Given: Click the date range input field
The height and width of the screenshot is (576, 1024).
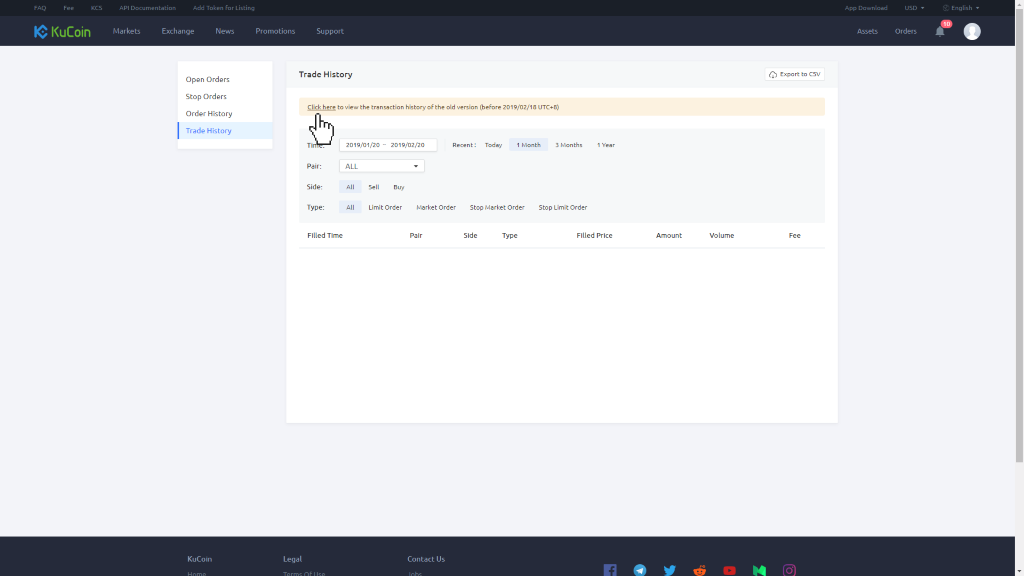Looking at the screenshot, I should point(388,145).
